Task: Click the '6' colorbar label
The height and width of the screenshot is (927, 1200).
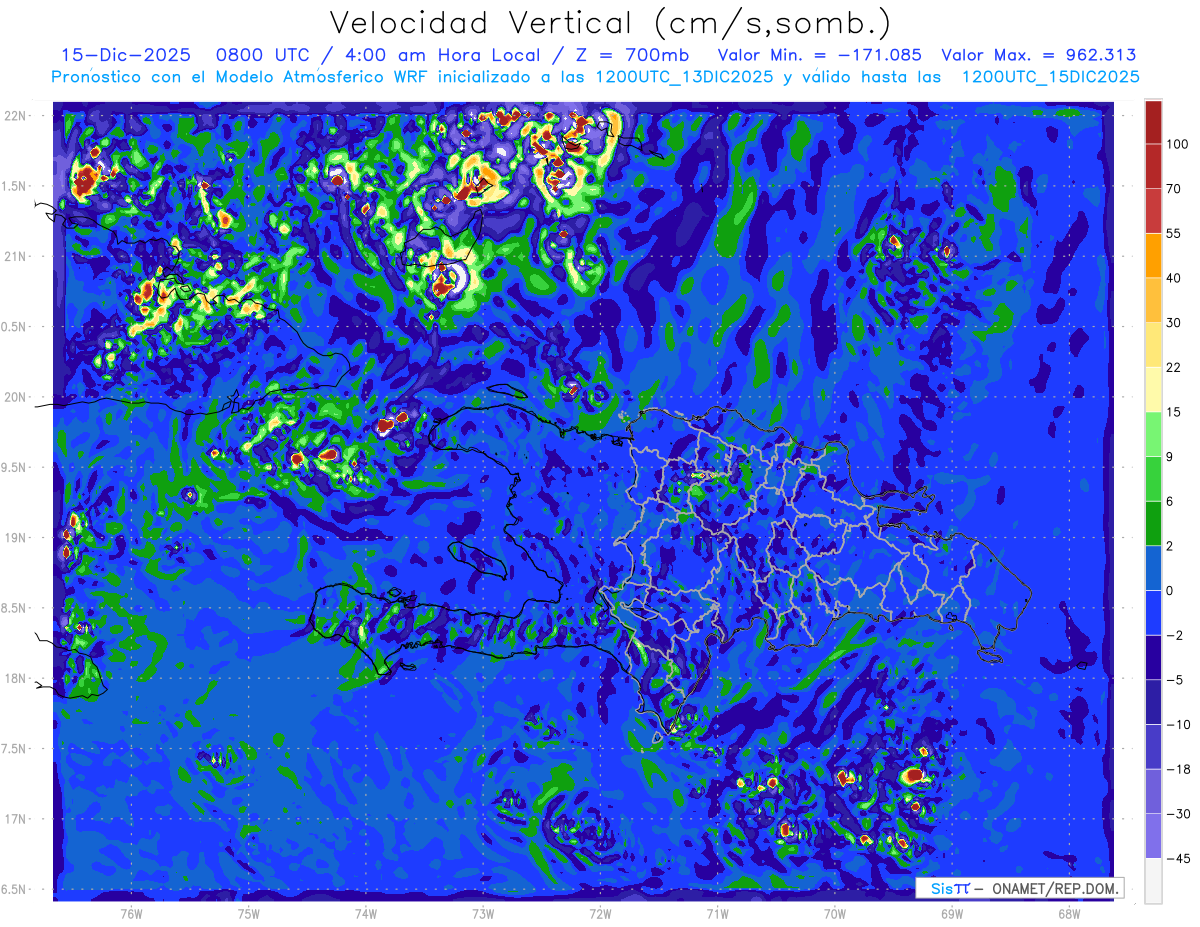Action: [1170, 501]
